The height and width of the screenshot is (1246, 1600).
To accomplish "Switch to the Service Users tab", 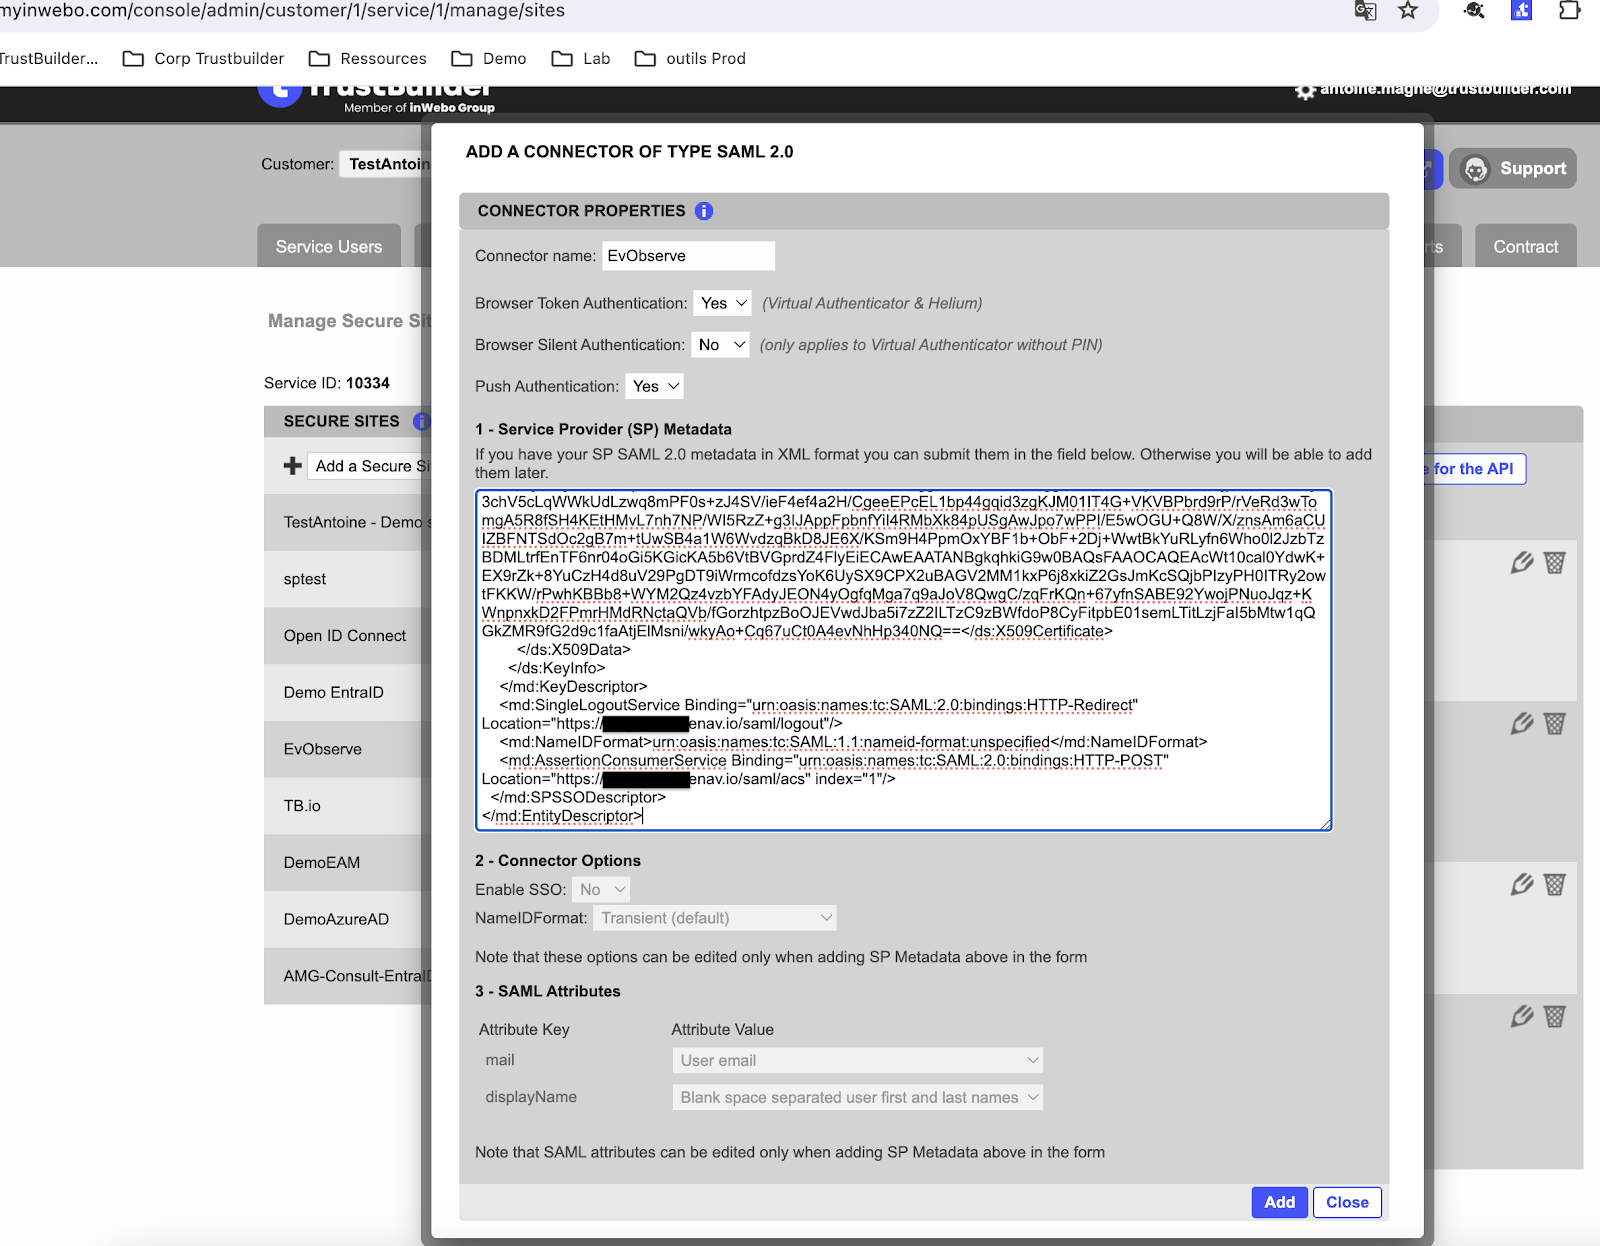I will click(329, 246).
